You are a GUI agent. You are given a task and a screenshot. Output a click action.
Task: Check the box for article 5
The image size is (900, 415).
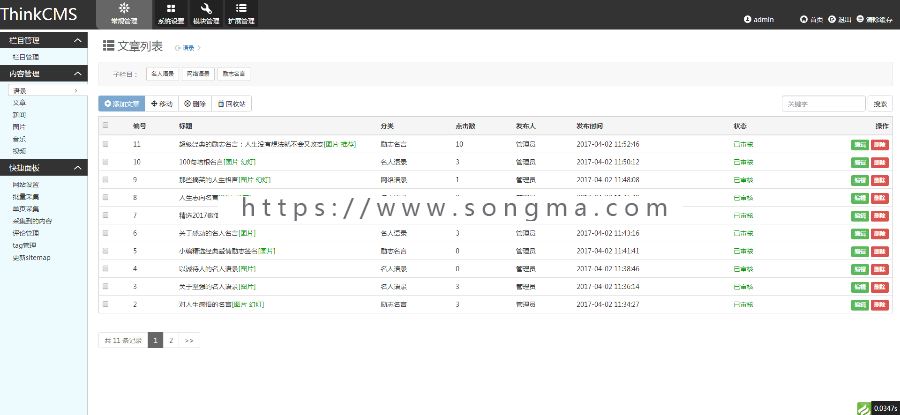click(x=106, y=251)
